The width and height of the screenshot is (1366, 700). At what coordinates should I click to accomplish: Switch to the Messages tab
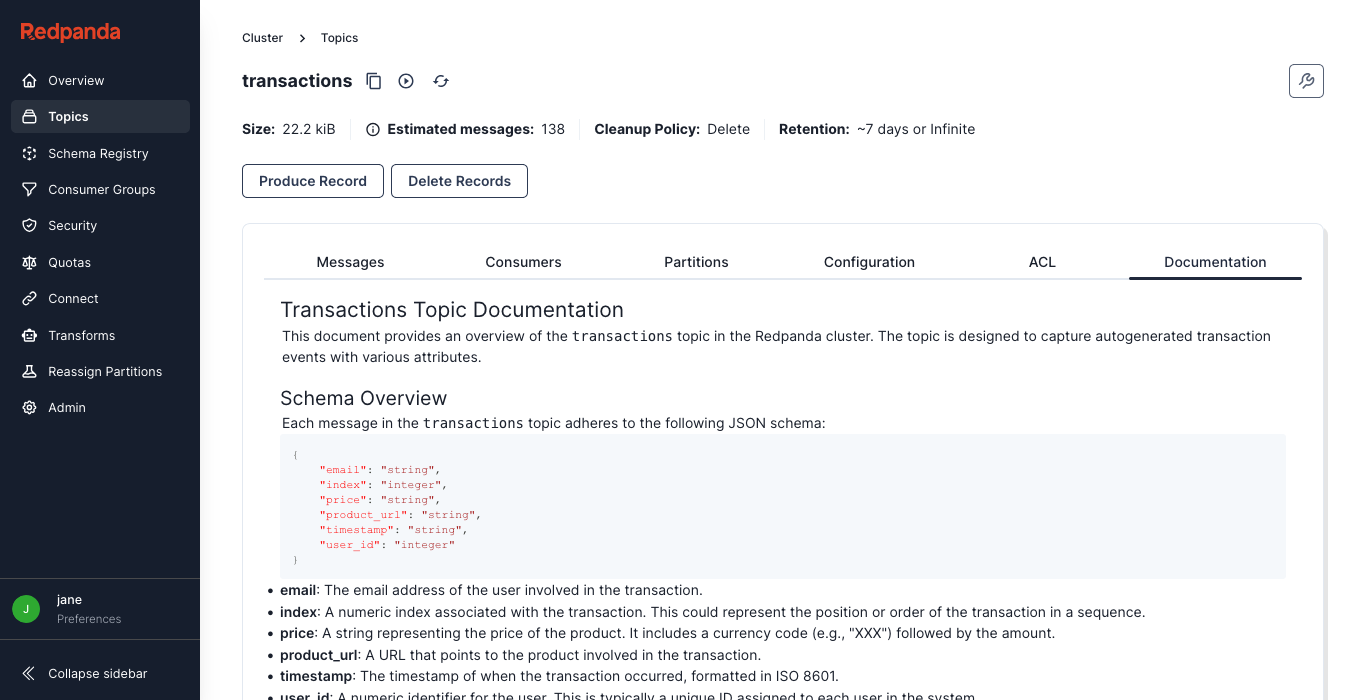pyautogui.click(x=350, y=262)
